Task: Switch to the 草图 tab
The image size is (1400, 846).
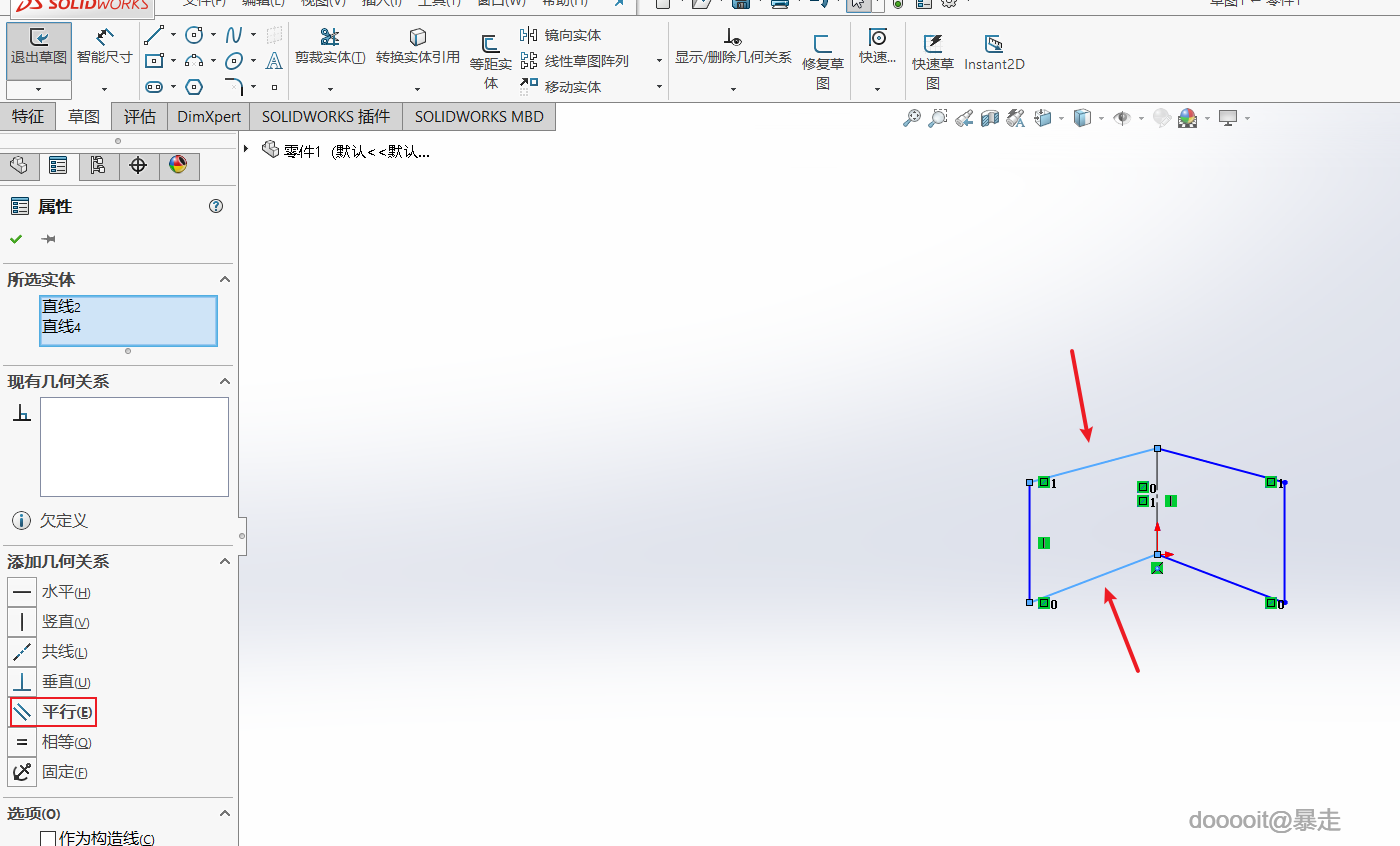Action: (84, 117)
